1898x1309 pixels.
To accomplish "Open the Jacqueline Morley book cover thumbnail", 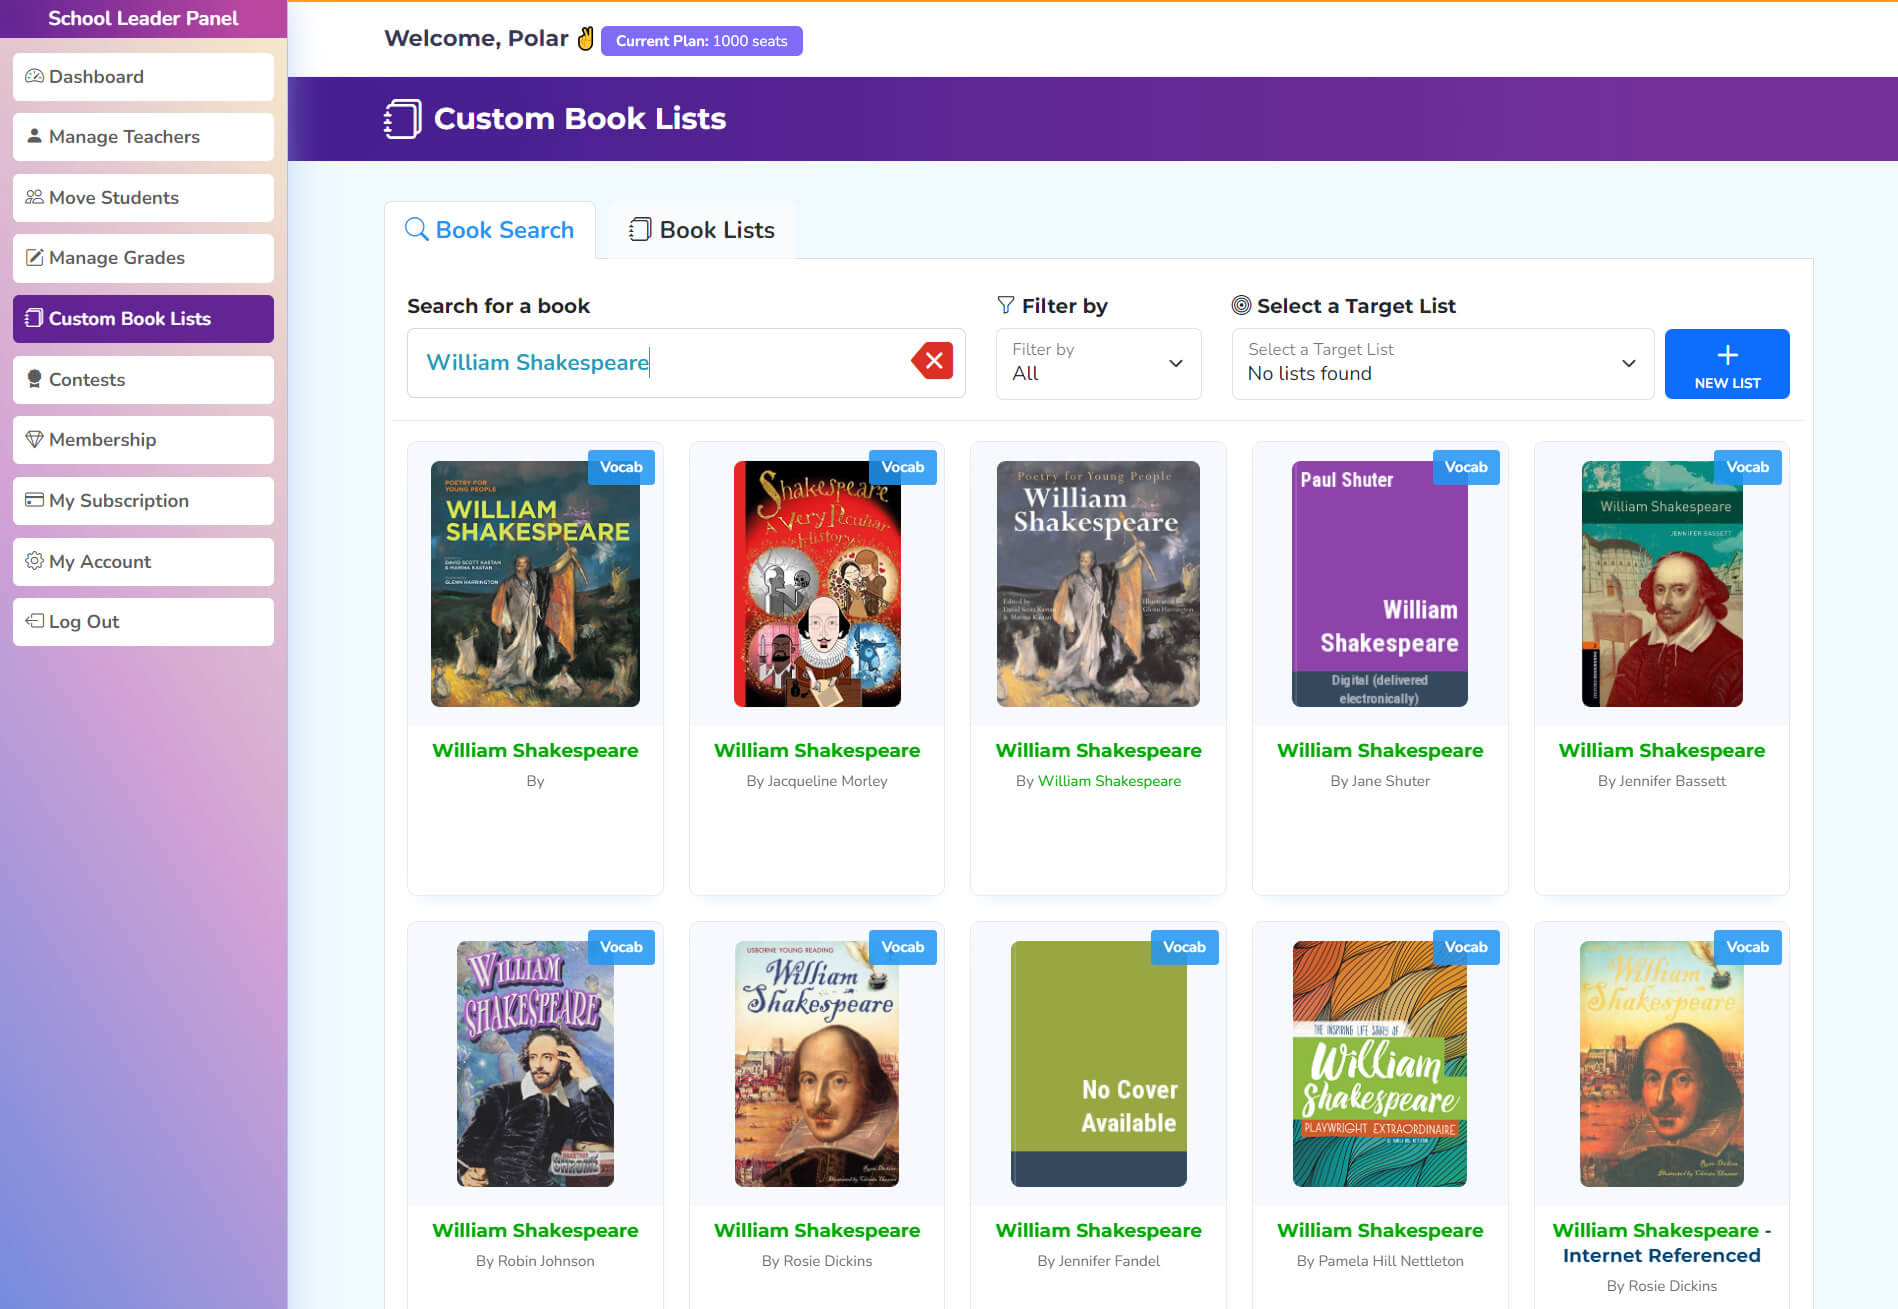I will click(817, 584).
